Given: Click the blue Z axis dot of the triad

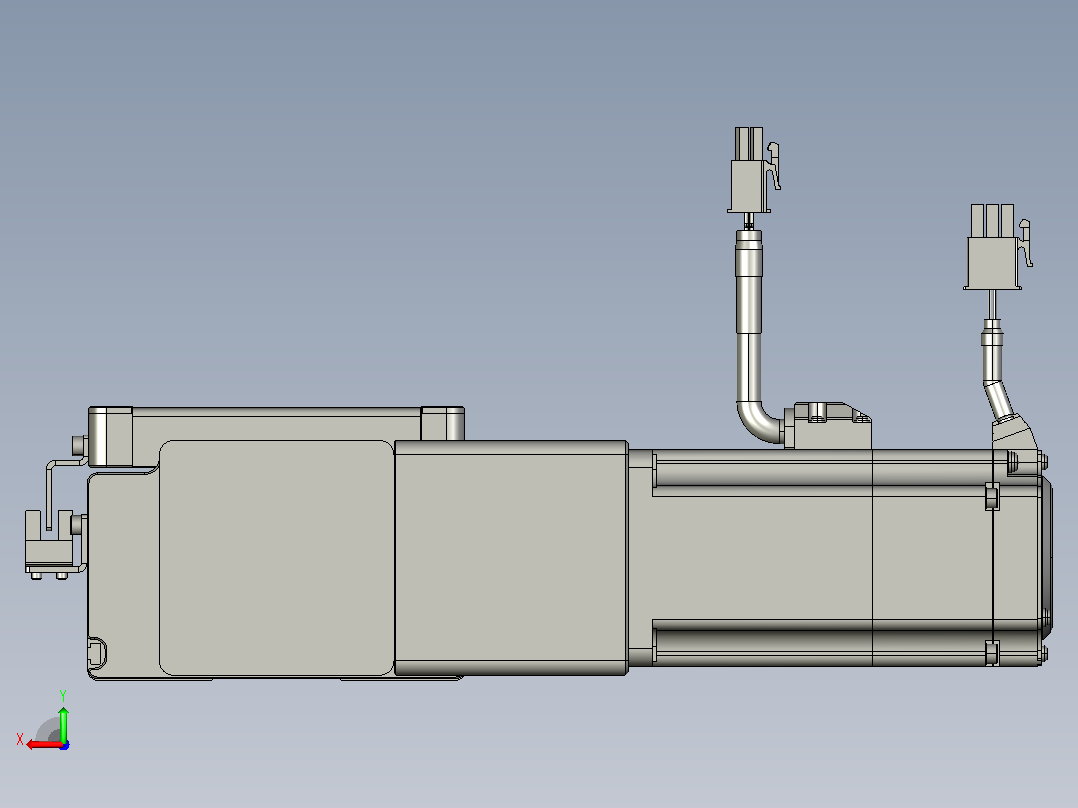Looking at the screenshot, I should pos(65,745).
